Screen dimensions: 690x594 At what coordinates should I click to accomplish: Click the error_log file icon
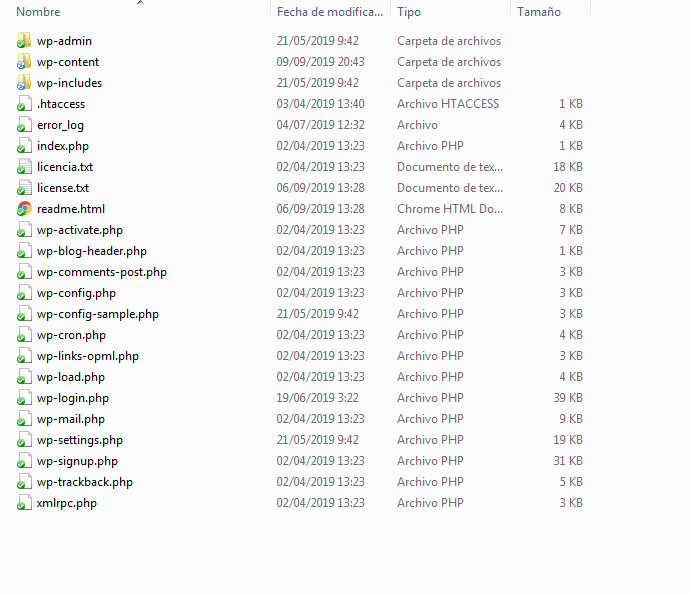point(24,125)
